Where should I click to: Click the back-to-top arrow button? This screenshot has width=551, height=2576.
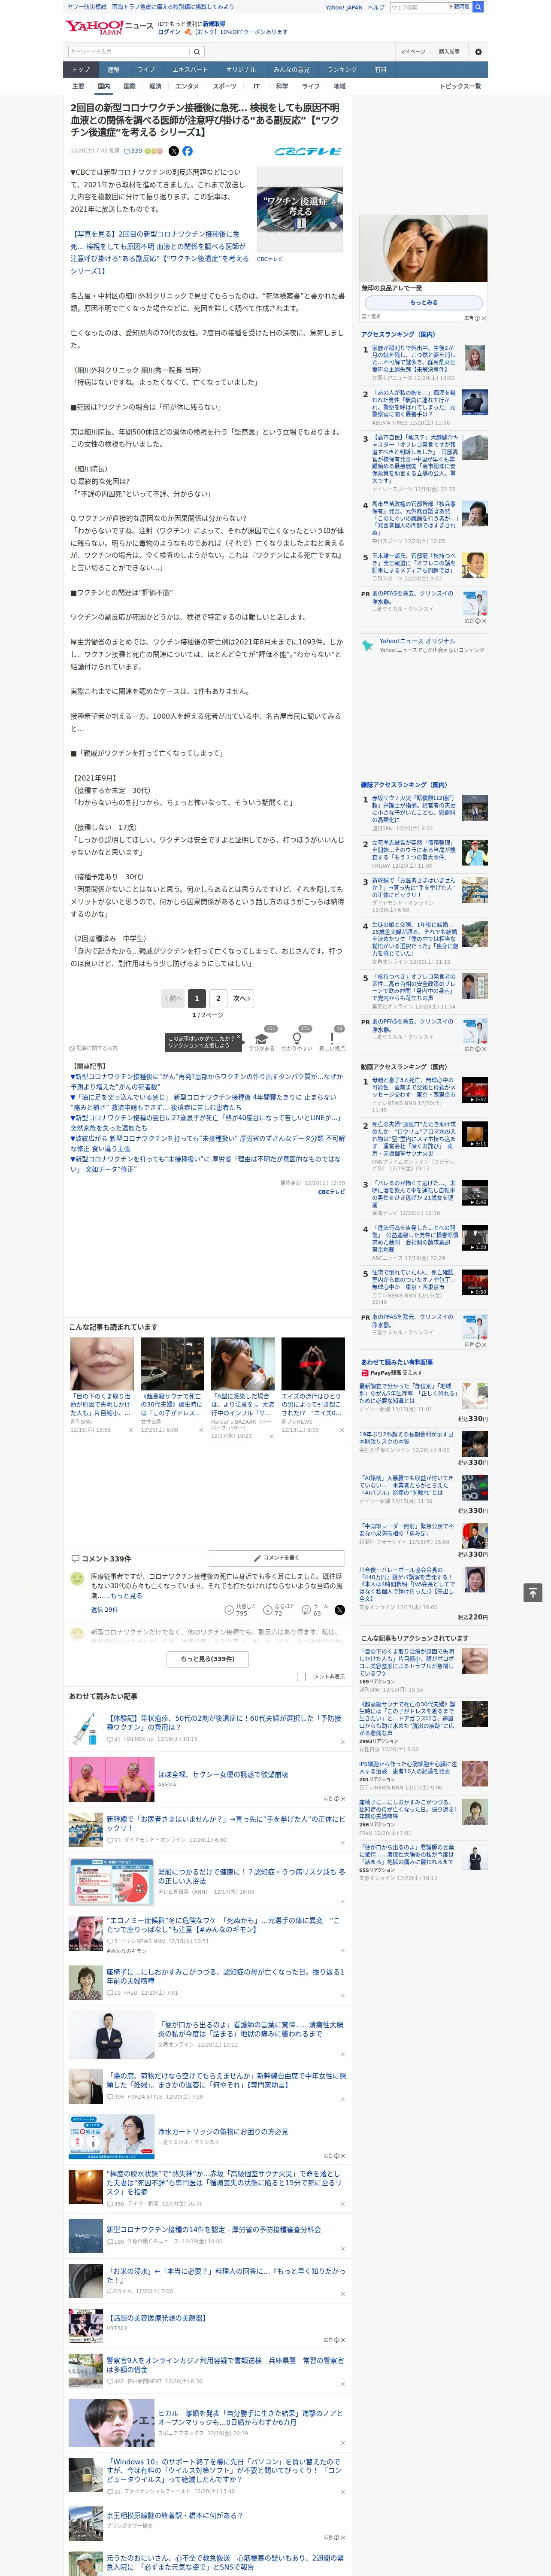pyautogui.click(x=532, y=1592)
